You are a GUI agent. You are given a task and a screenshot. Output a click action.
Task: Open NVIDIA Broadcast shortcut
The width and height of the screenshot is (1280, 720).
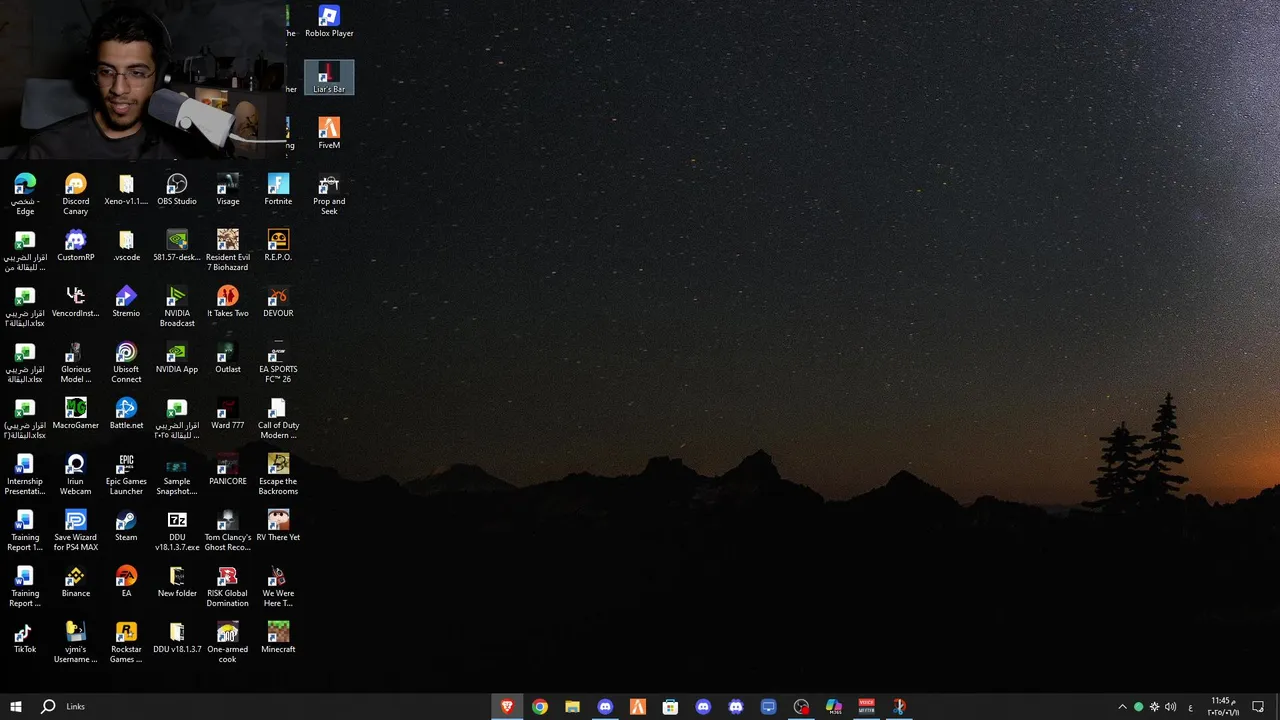(x=177, y=306)
